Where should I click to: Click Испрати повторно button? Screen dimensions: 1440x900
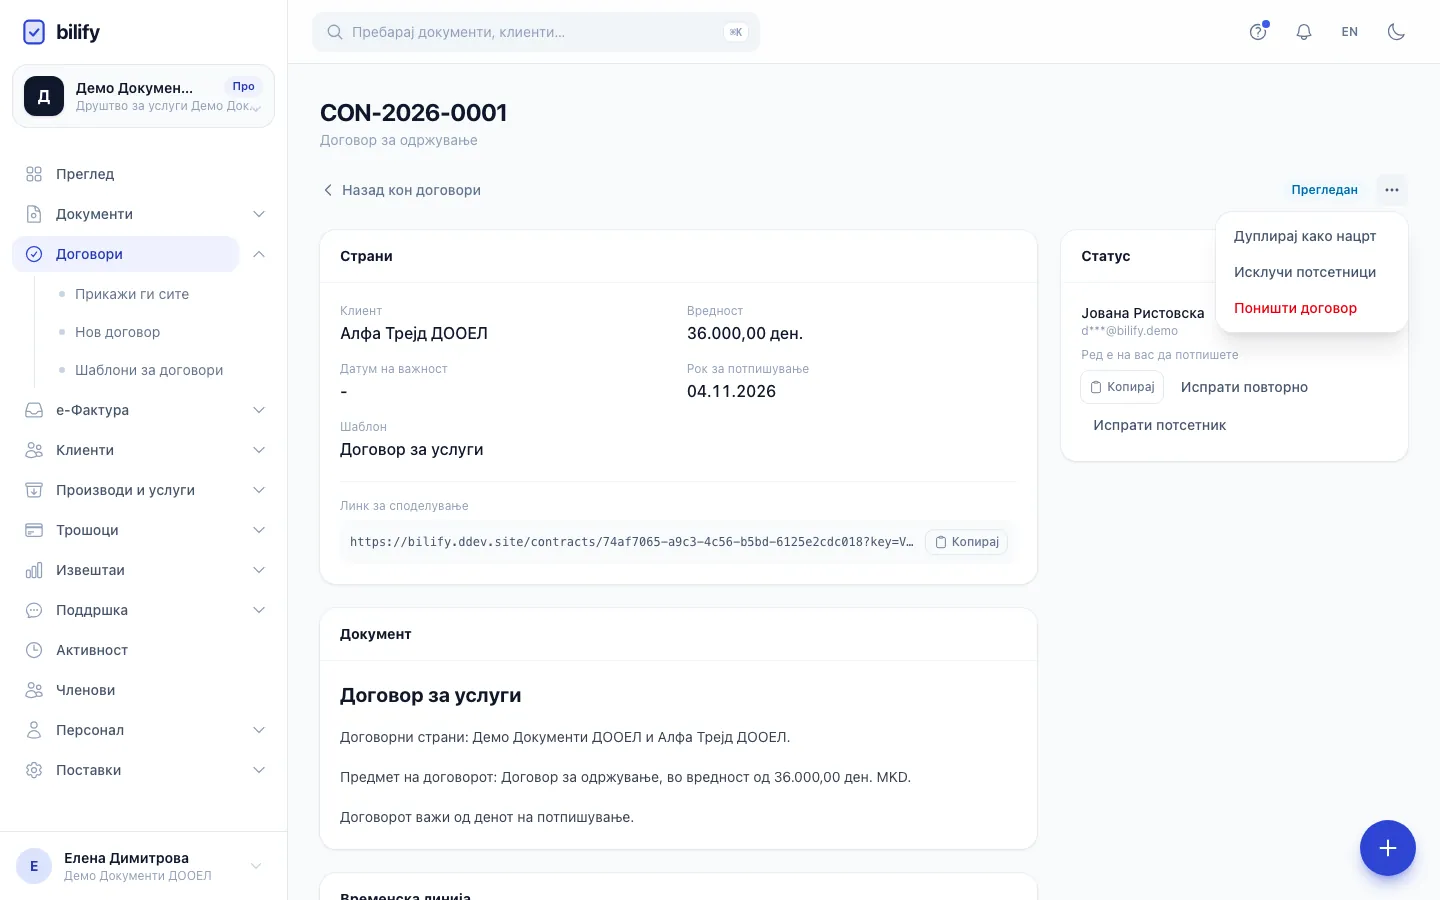1244,387
